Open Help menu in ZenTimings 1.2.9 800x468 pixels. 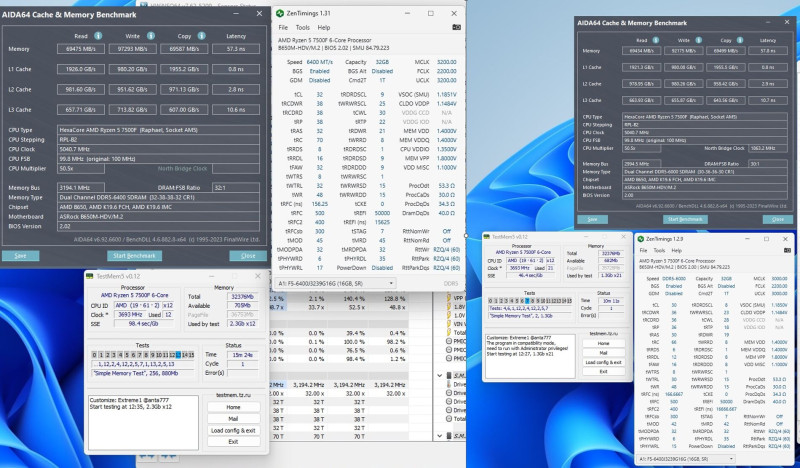pos(676,251)
